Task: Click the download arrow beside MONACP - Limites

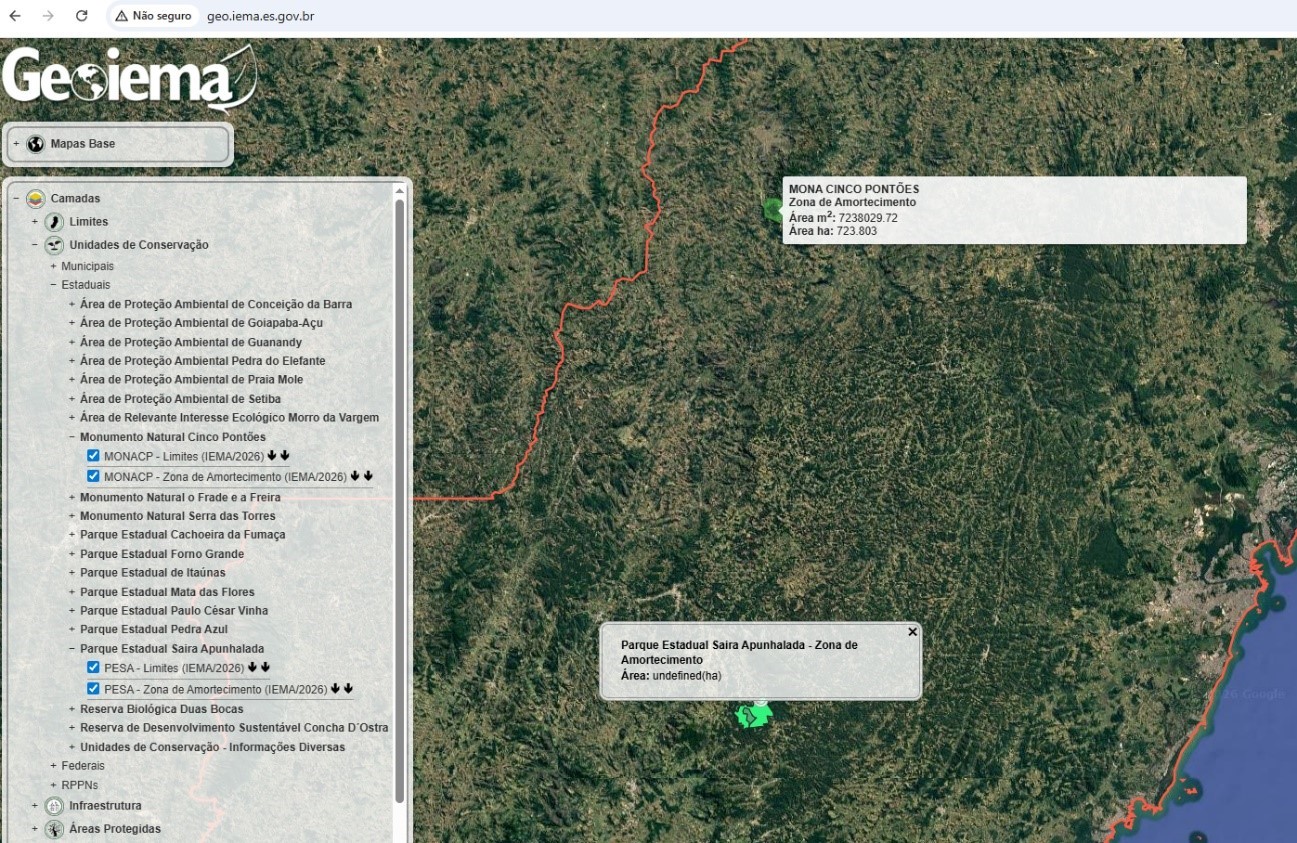Action: (x=272, y=456)
